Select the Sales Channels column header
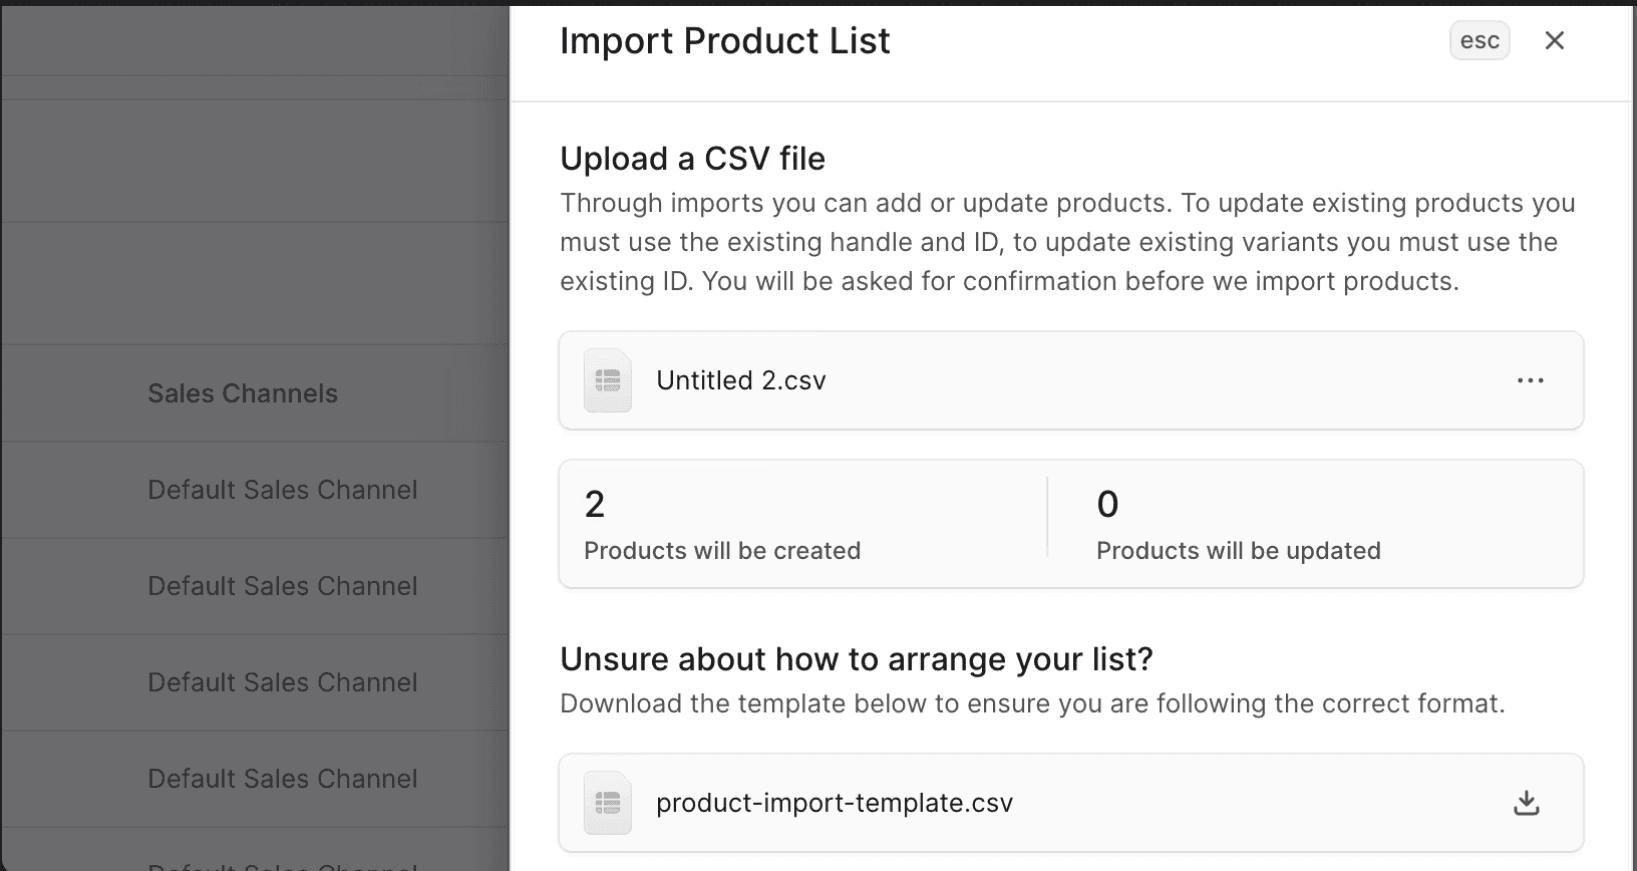 242,393
